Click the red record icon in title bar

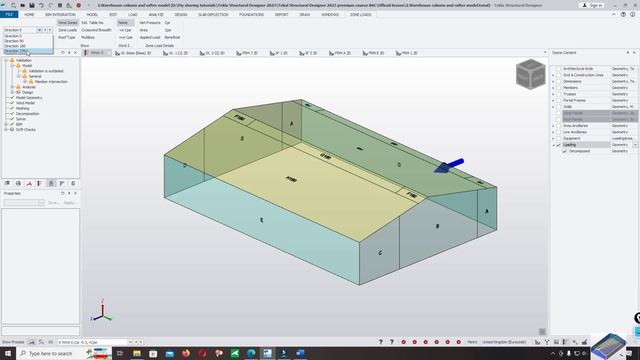(x=78, y=5)
